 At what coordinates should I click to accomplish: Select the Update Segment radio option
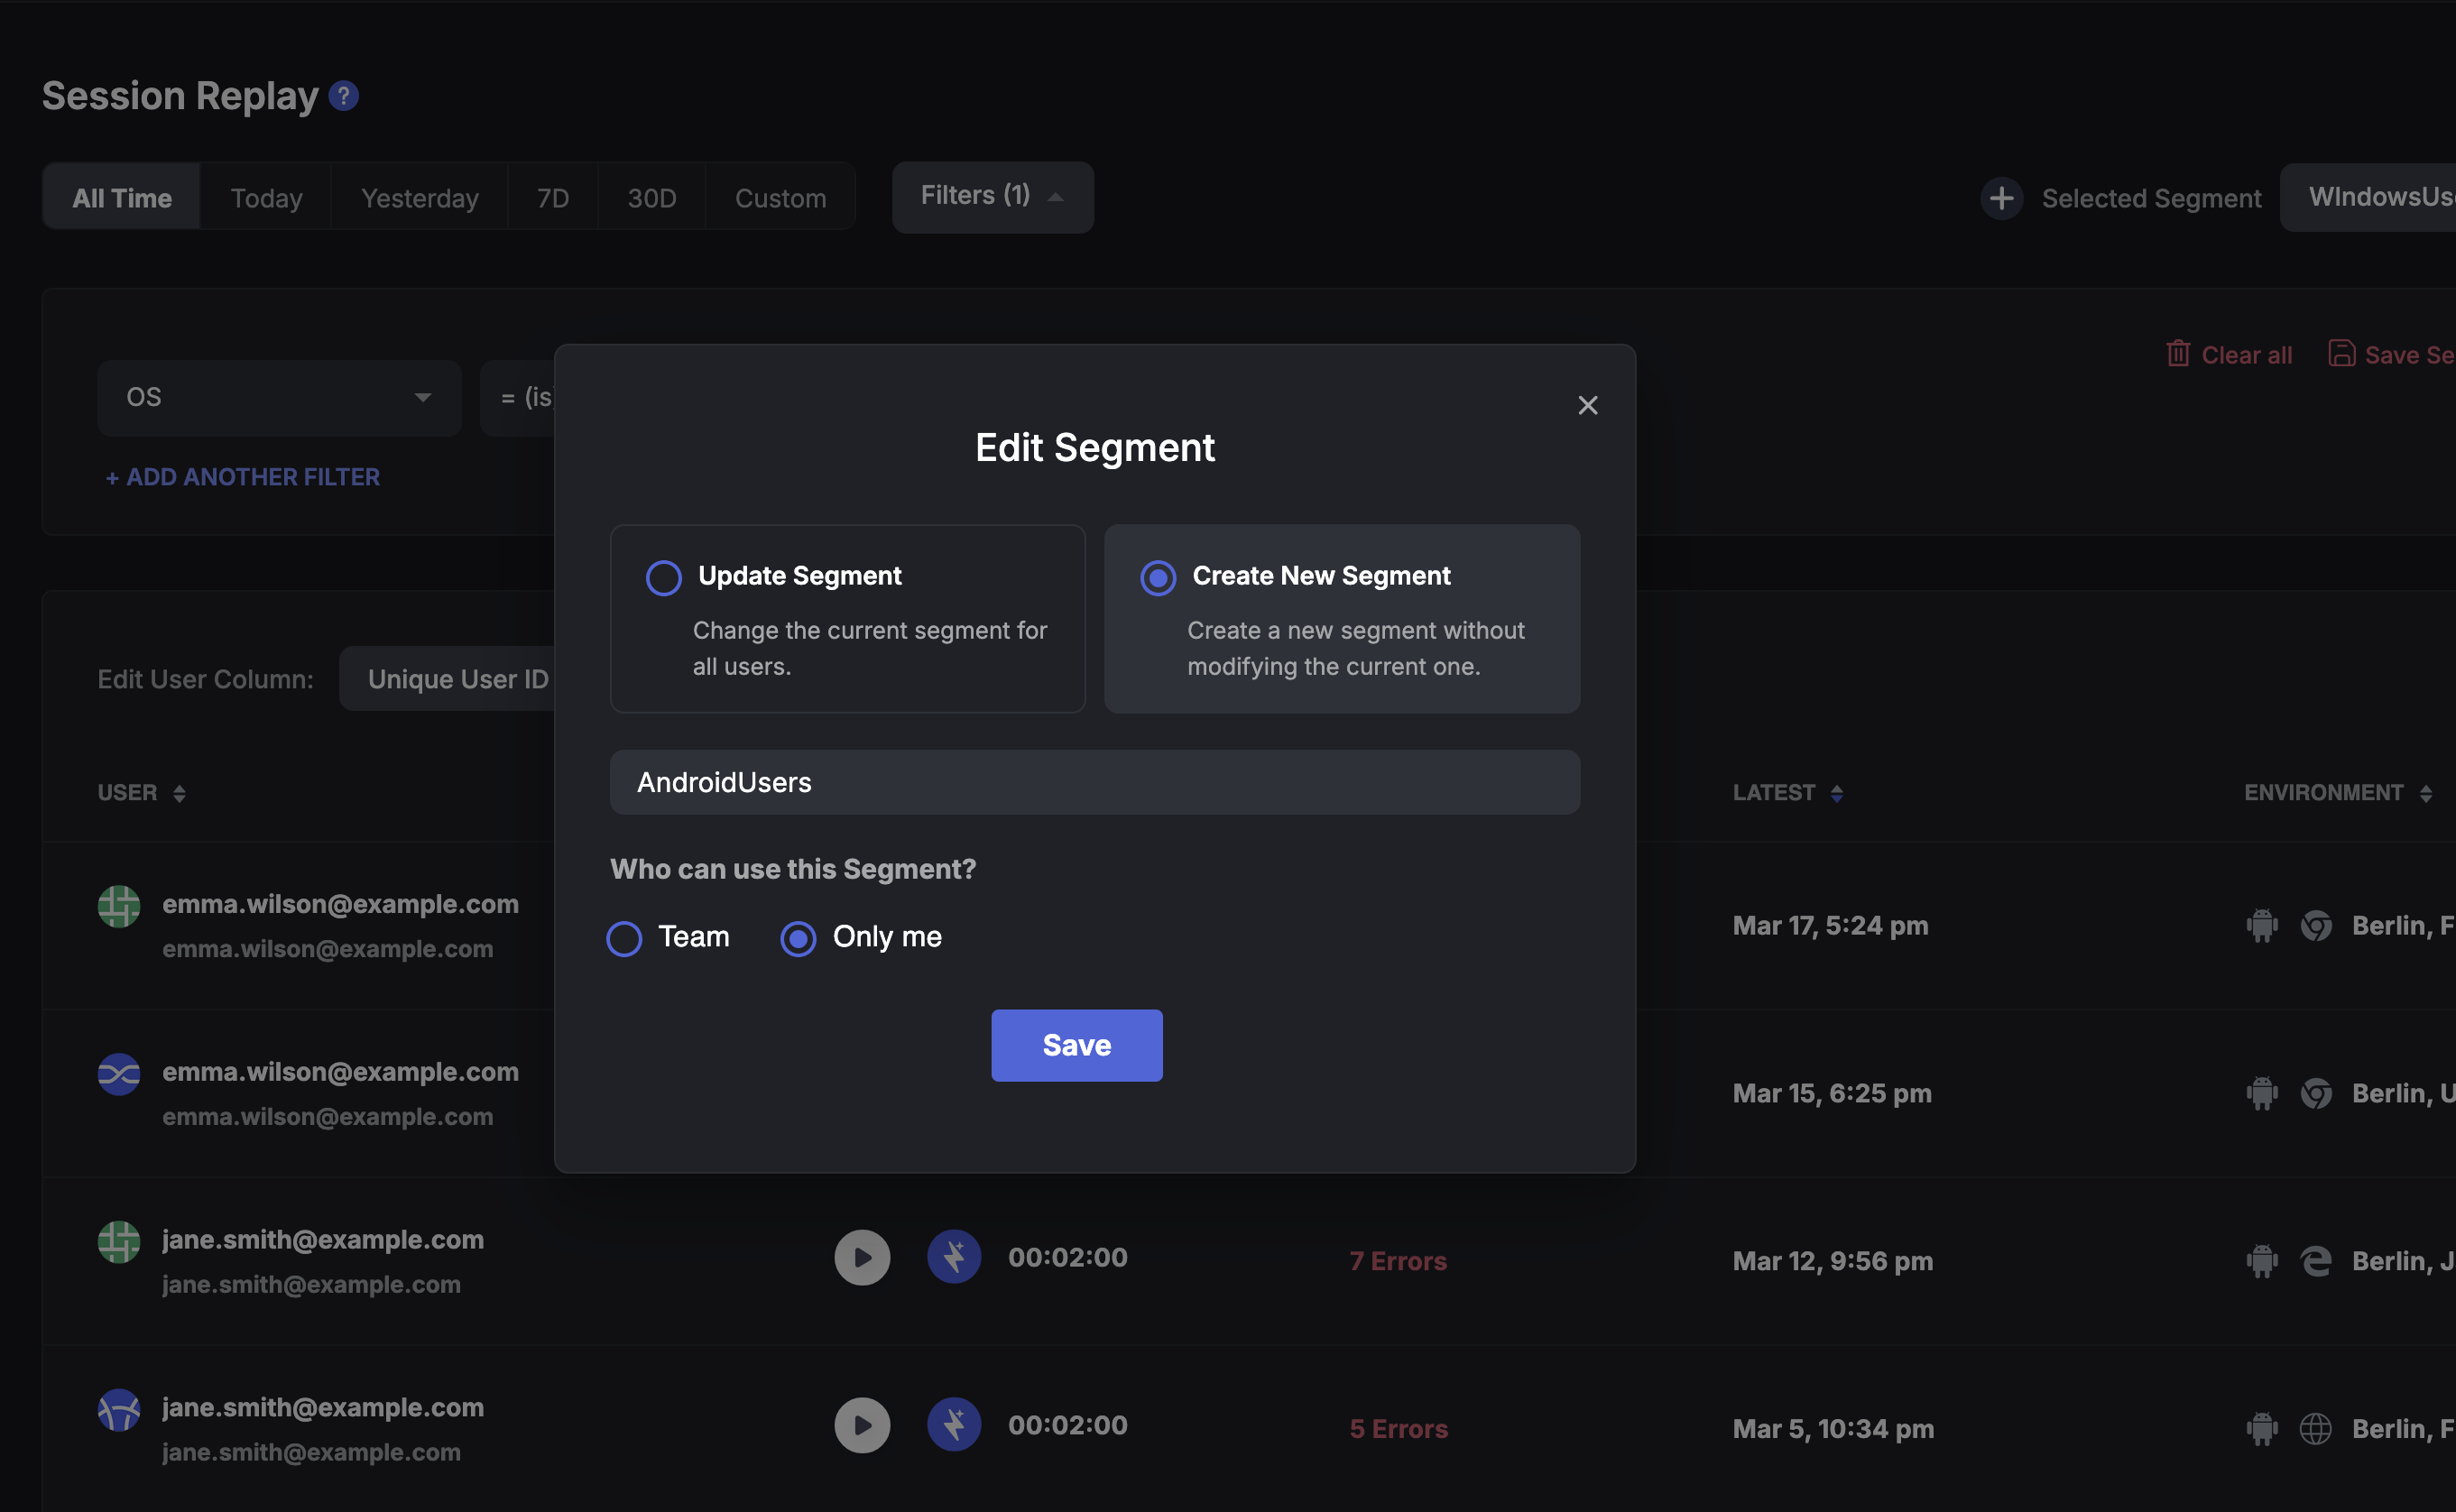tap(663, 577)
